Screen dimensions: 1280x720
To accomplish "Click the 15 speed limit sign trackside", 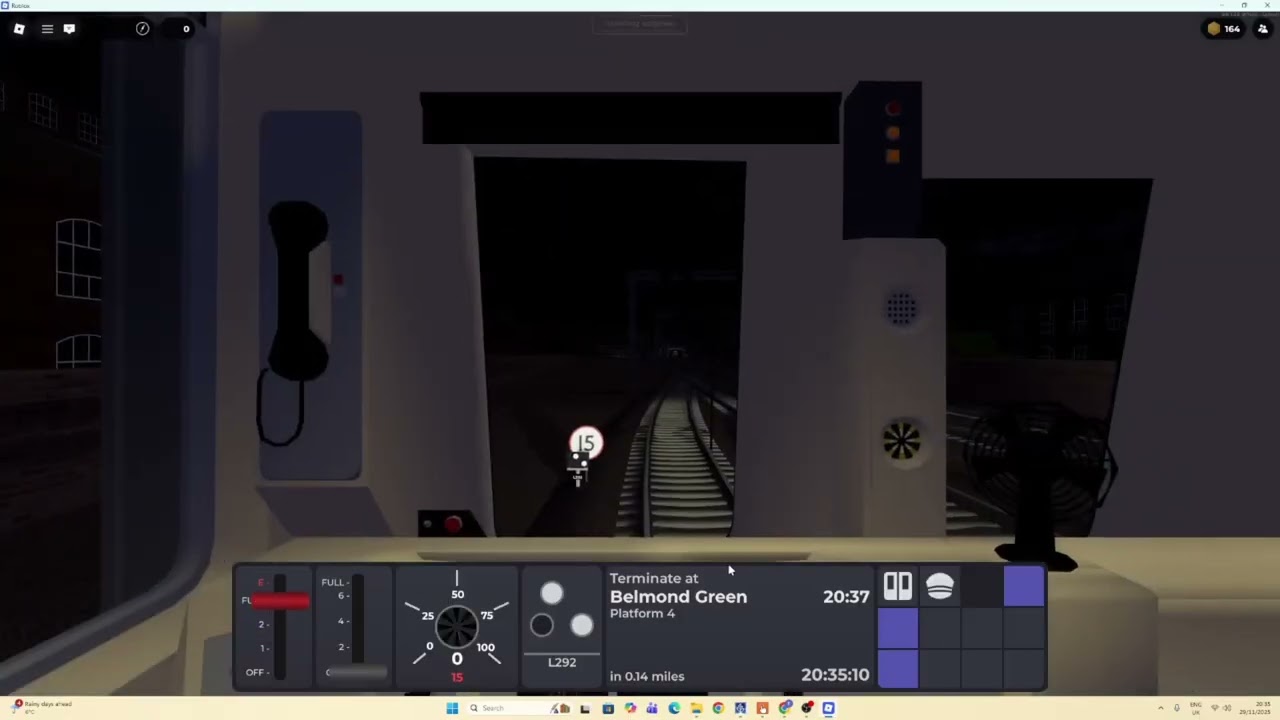I will pos(586,443).
